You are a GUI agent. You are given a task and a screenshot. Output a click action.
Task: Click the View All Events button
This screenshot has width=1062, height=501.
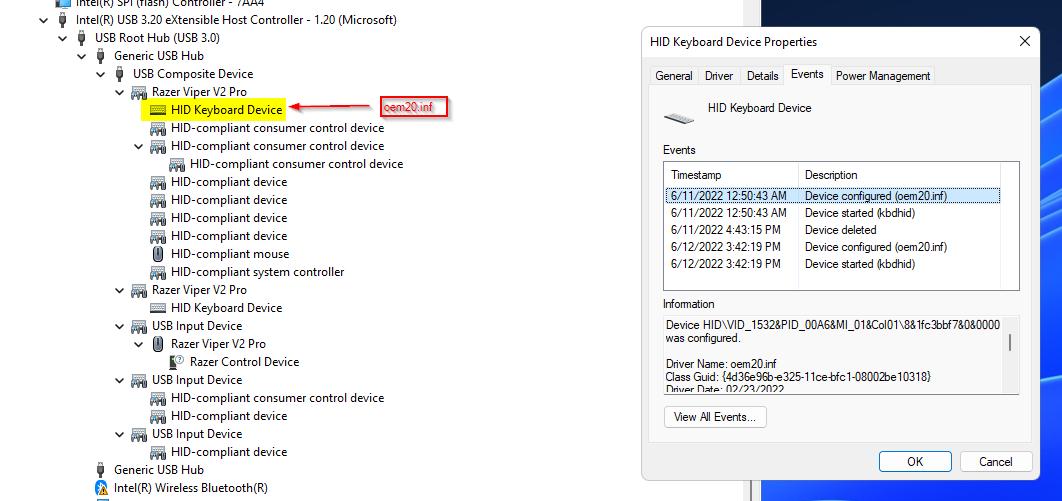(715, 417)
